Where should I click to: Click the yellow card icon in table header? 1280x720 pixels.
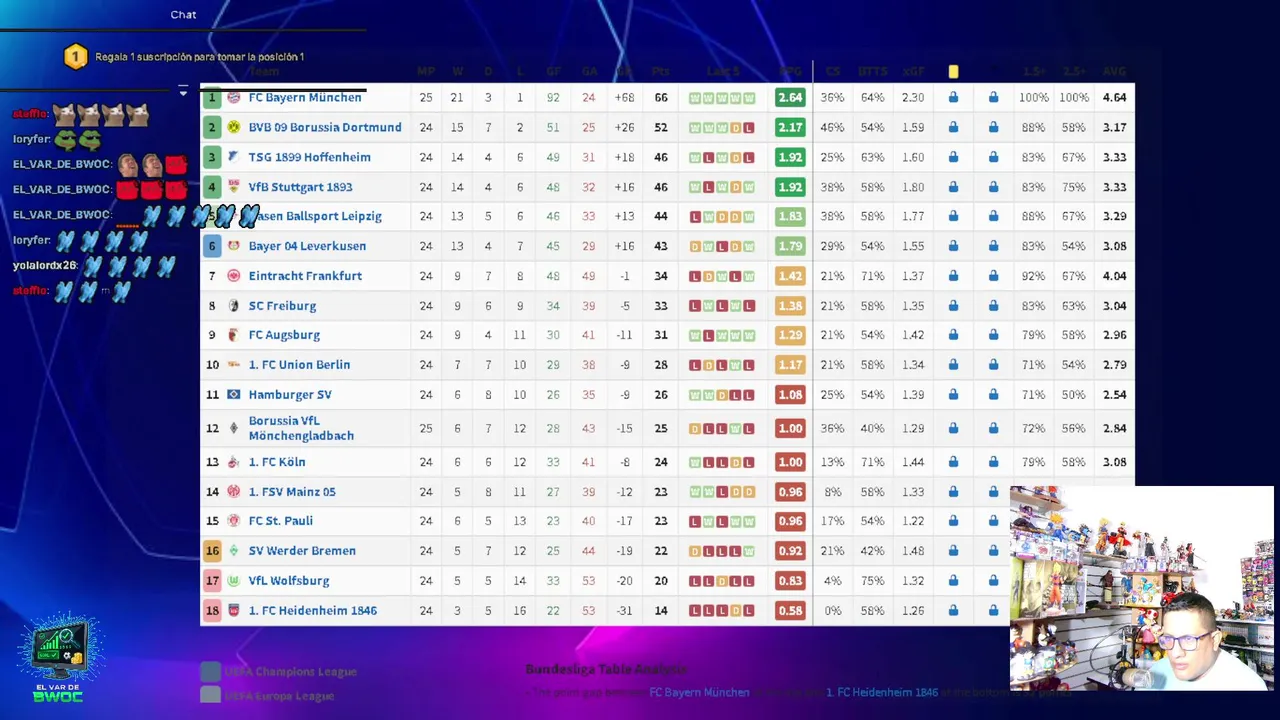953,71
